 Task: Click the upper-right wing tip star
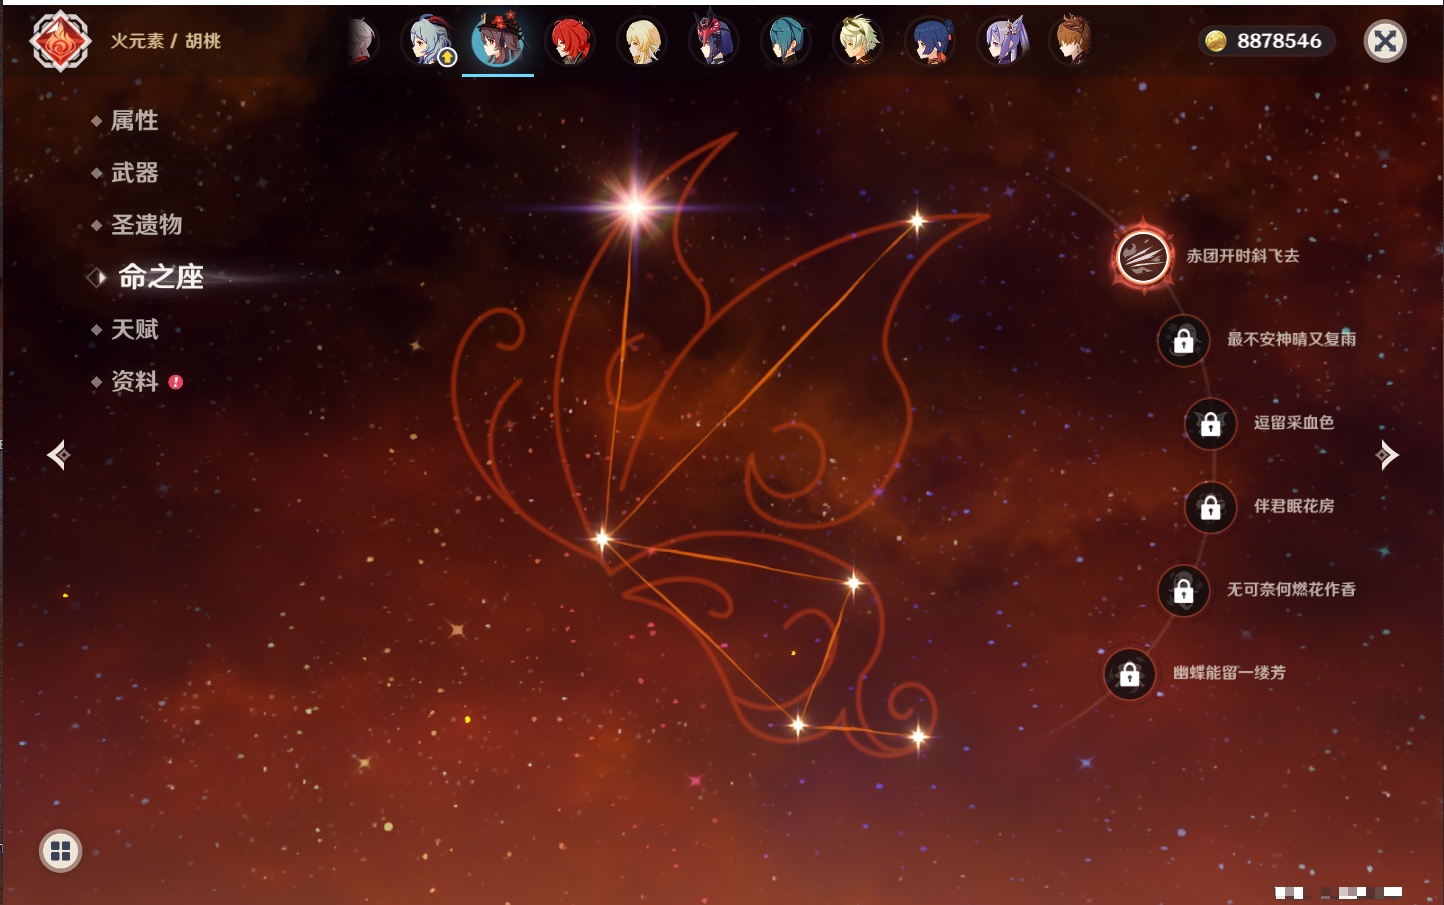pos(917,221)
